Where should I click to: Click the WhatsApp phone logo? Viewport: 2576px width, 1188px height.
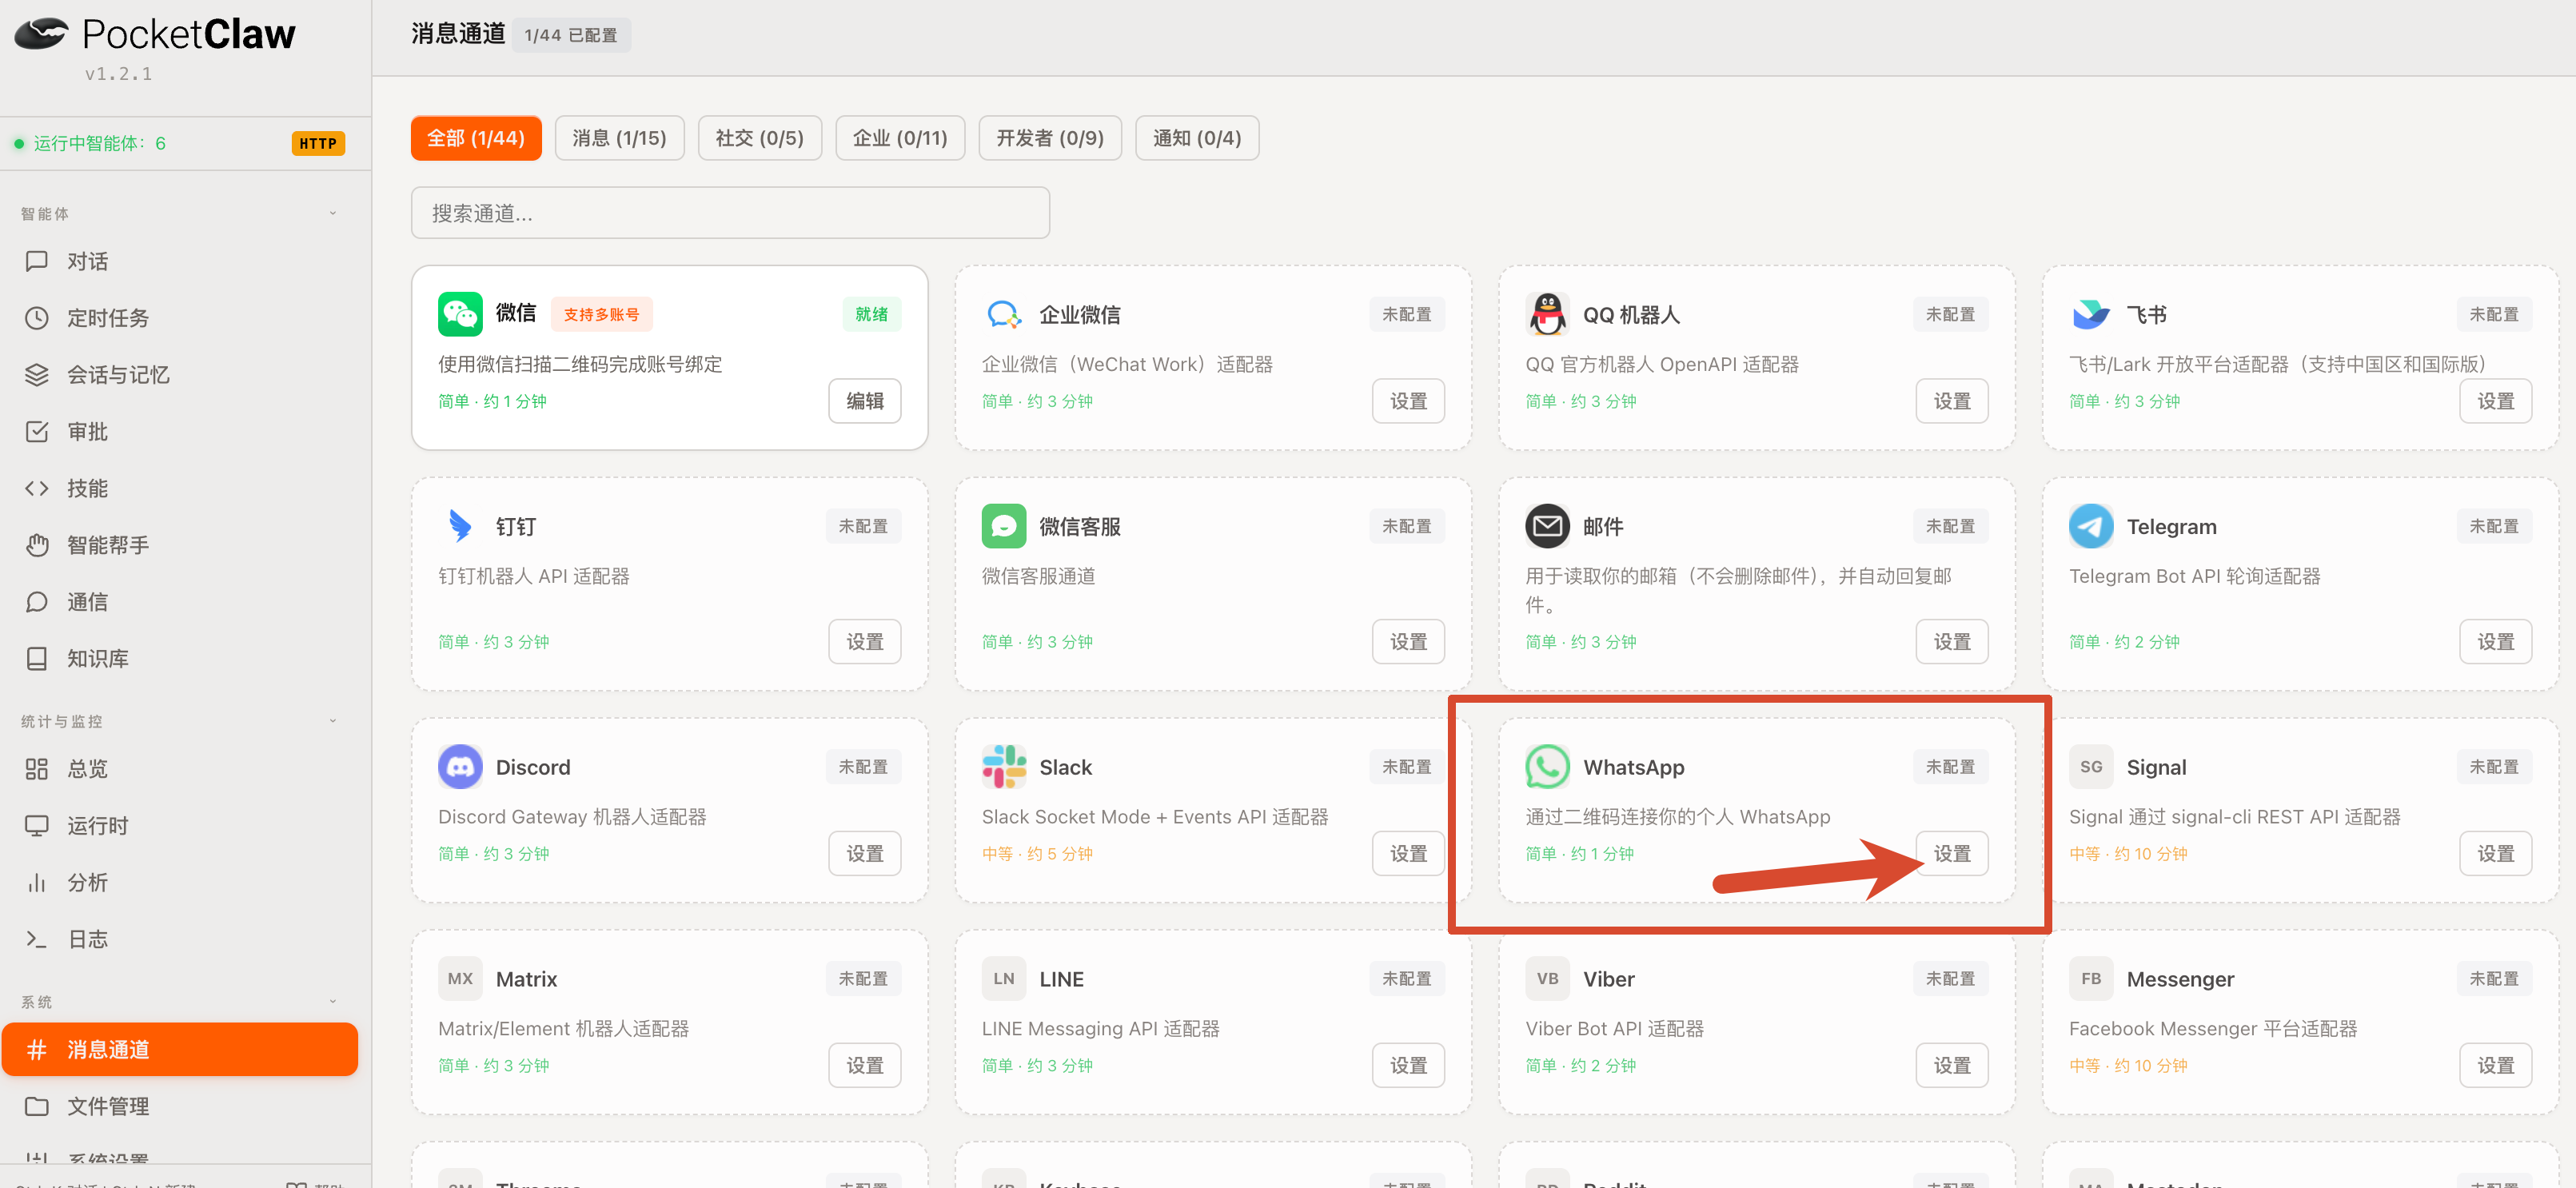coord(1547,767)
